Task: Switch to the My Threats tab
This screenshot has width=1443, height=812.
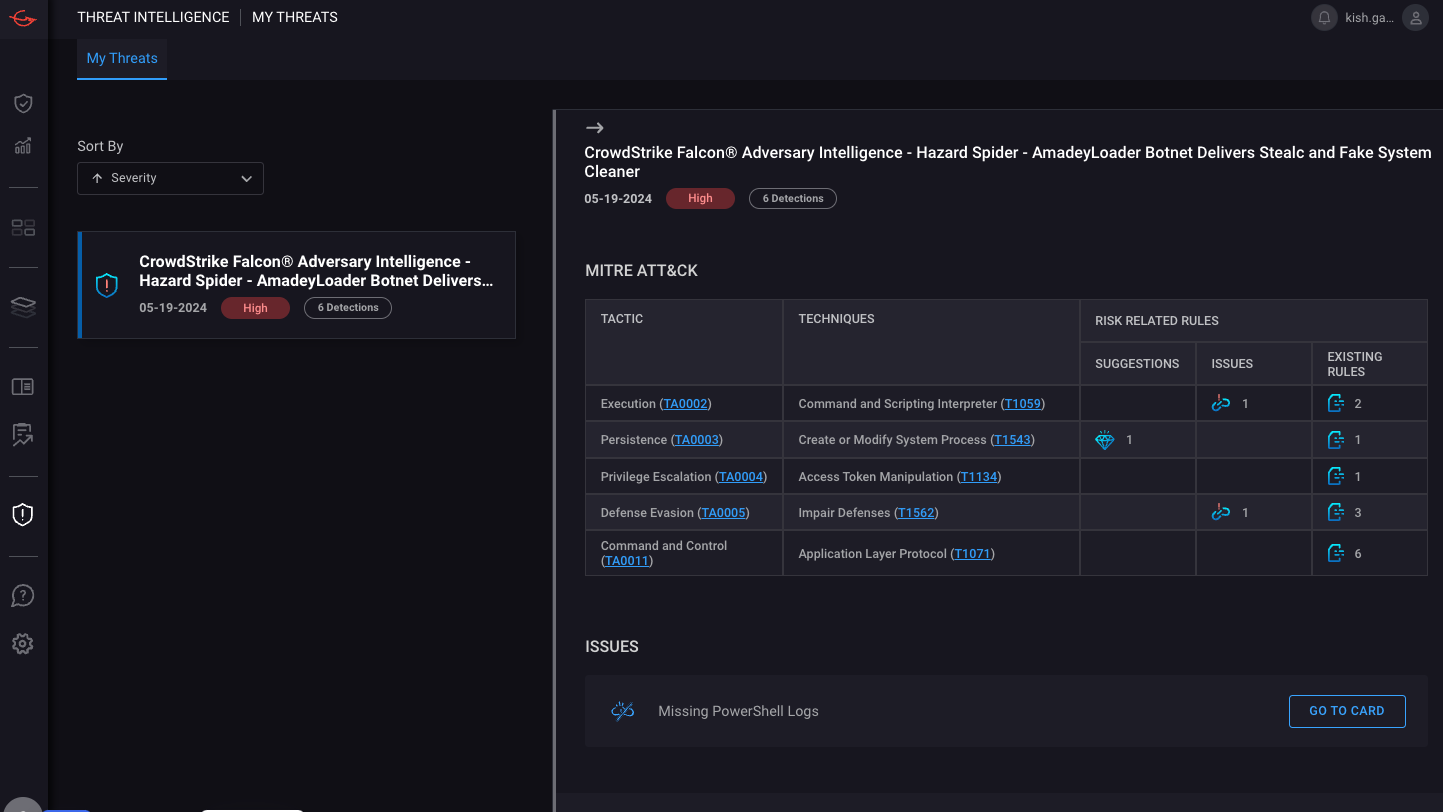Action: pyautogui.click(x=122, y=58)
